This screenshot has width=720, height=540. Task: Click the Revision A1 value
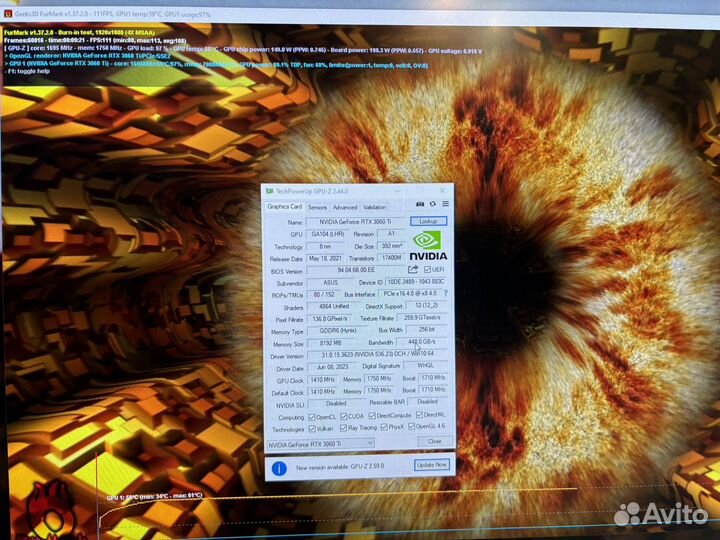tap(392, 234)
